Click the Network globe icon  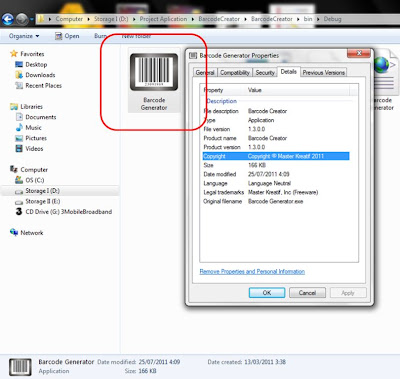point(14,232)
